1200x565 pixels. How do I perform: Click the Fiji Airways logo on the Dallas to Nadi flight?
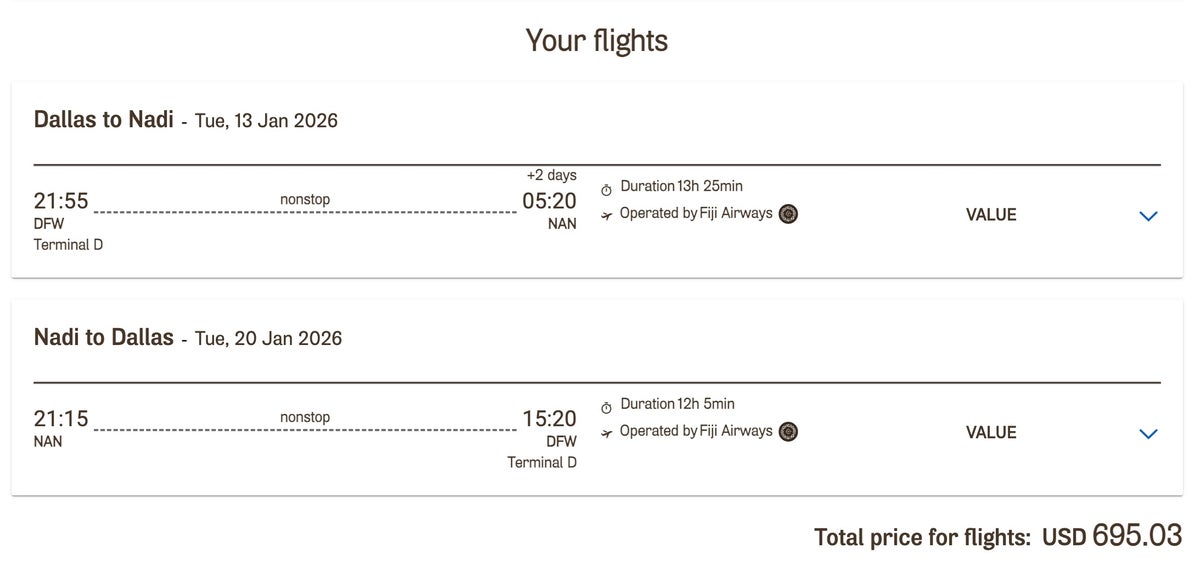788,213
